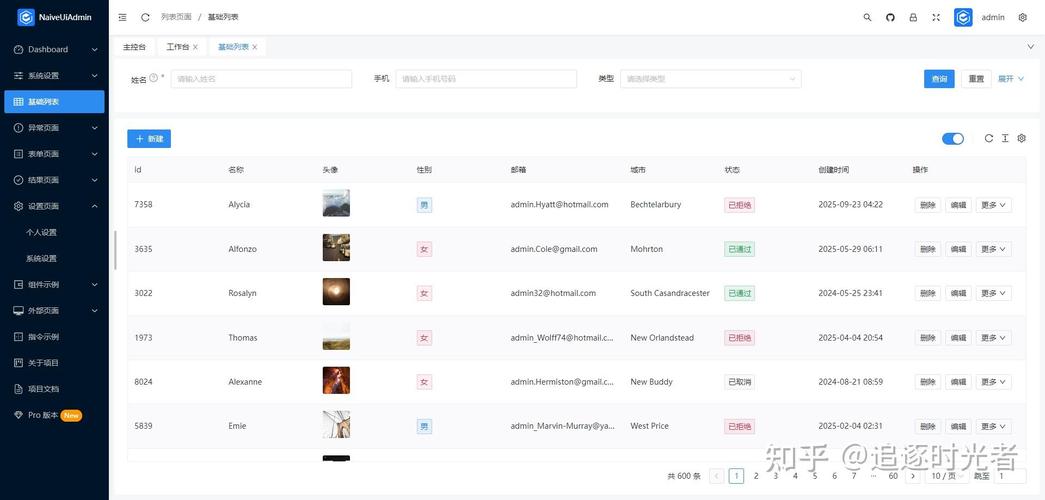Image resolution: width=1045 pixels, height=500 pixels.
Task: Toggle the table stripe switch
Action: click(x=953, y=139)
